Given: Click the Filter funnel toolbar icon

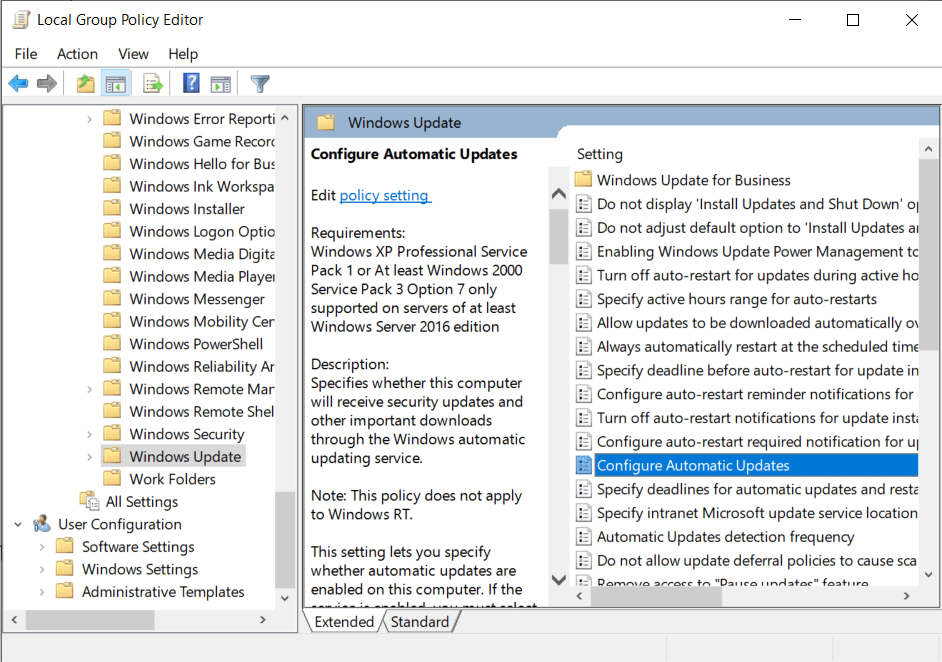Looking at the screenshot, I should 260,84.
